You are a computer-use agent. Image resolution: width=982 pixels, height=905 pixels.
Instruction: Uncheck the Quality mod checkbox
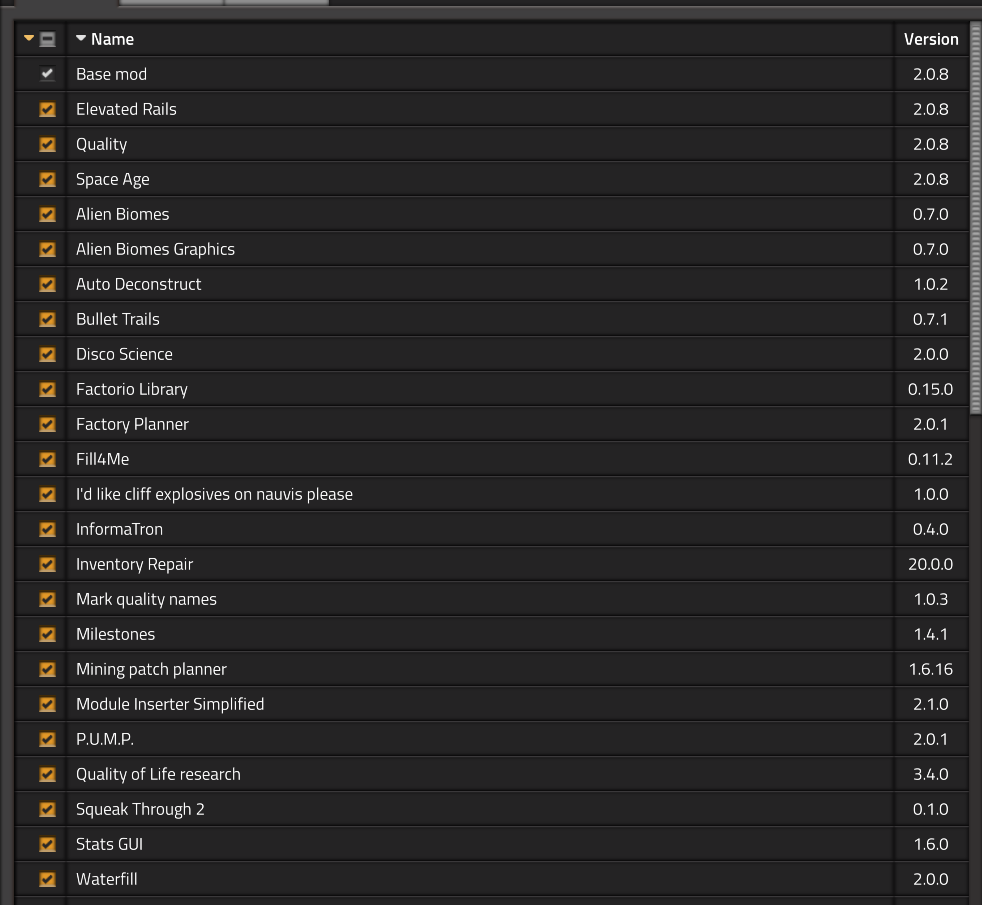tap(48, 144)
